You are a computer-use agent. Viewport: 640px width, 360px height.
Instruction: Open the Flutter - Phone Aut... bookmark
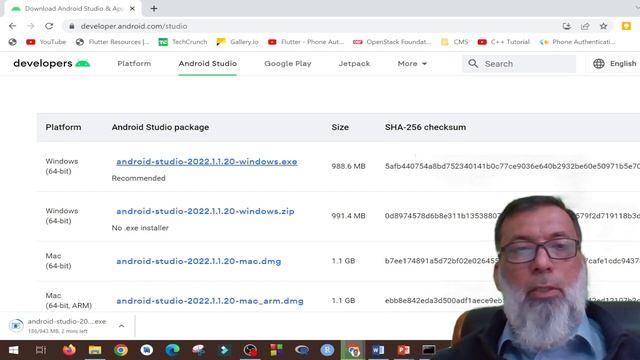pos(306,42)
